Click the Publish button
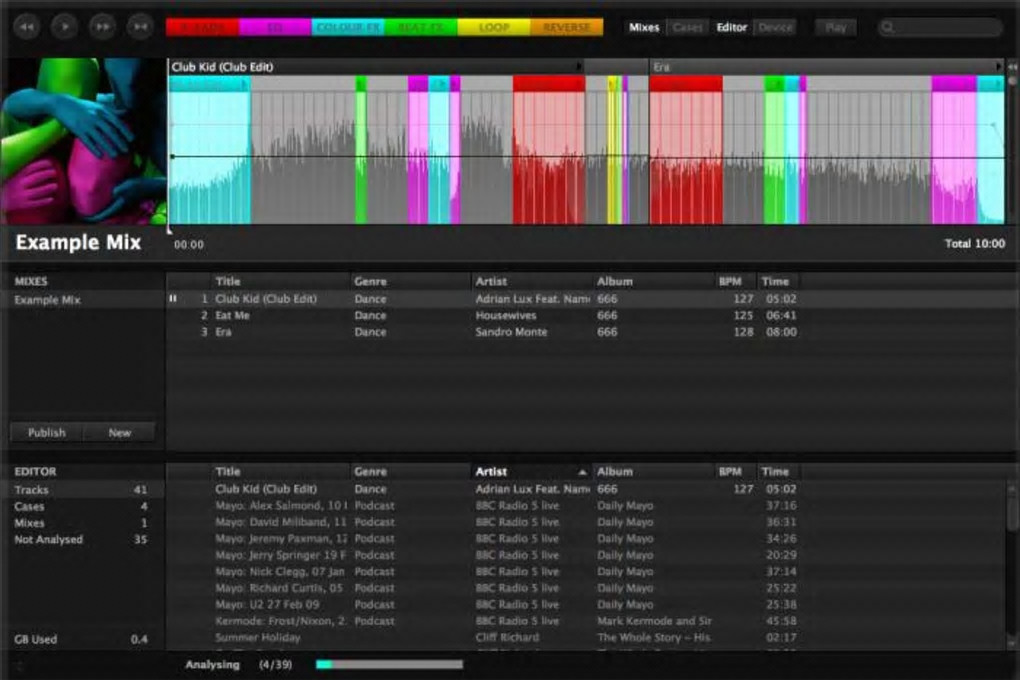 pyautogui.click(x=47, y=433)
